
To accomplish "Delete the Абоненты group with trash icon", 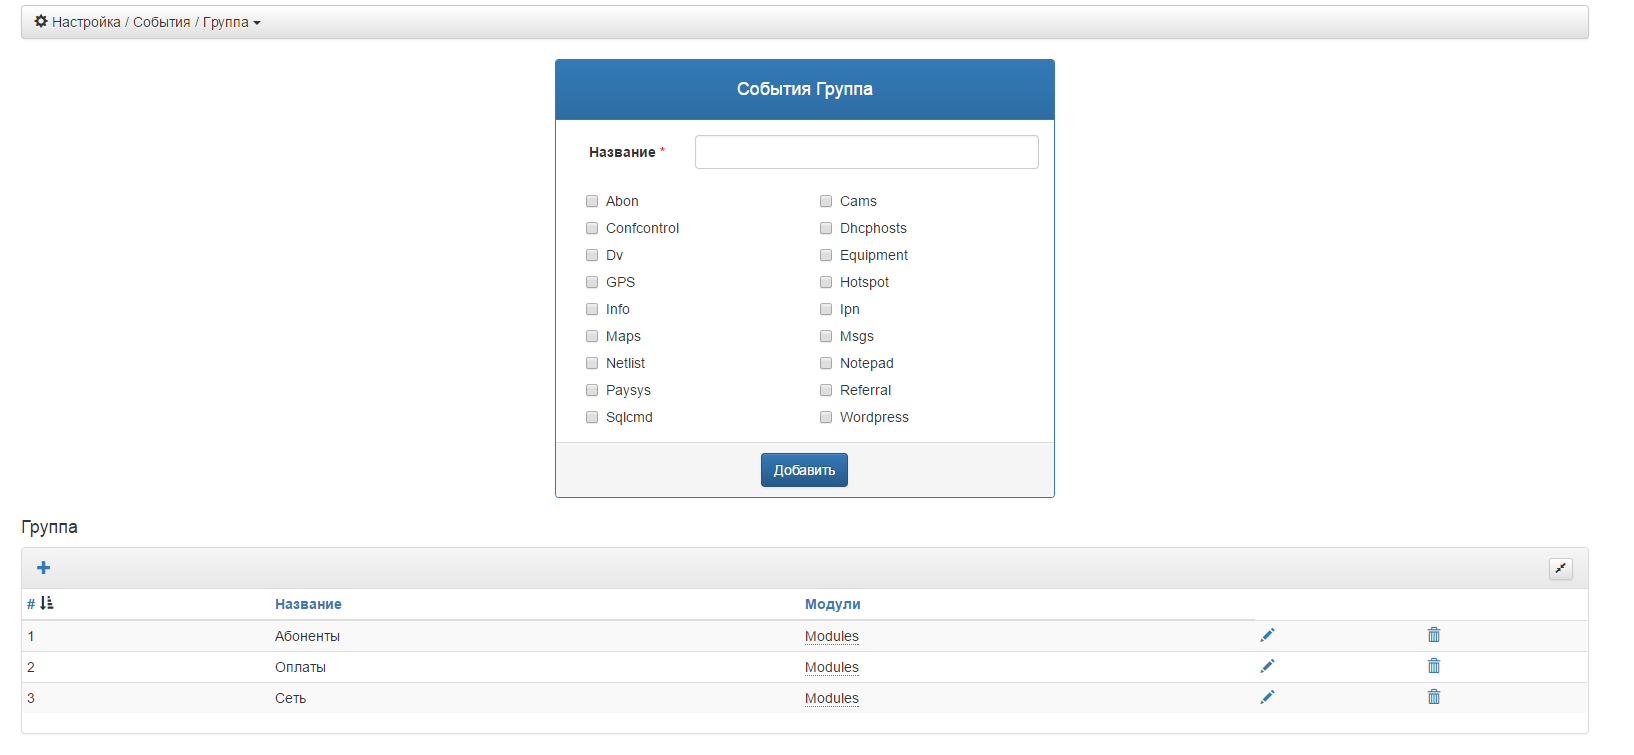I will 1433,635.
